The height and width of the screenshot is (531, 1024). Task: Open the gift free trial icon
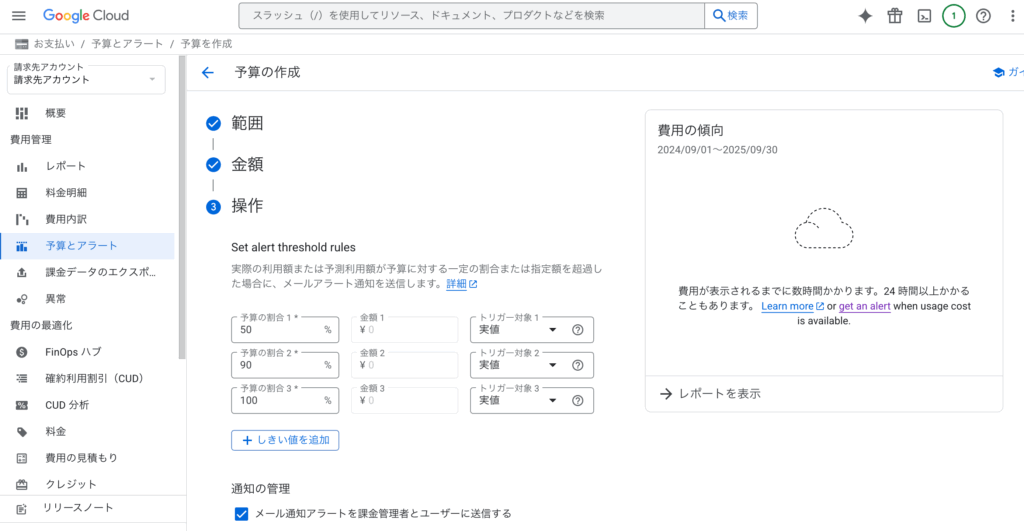coord(894,16)
